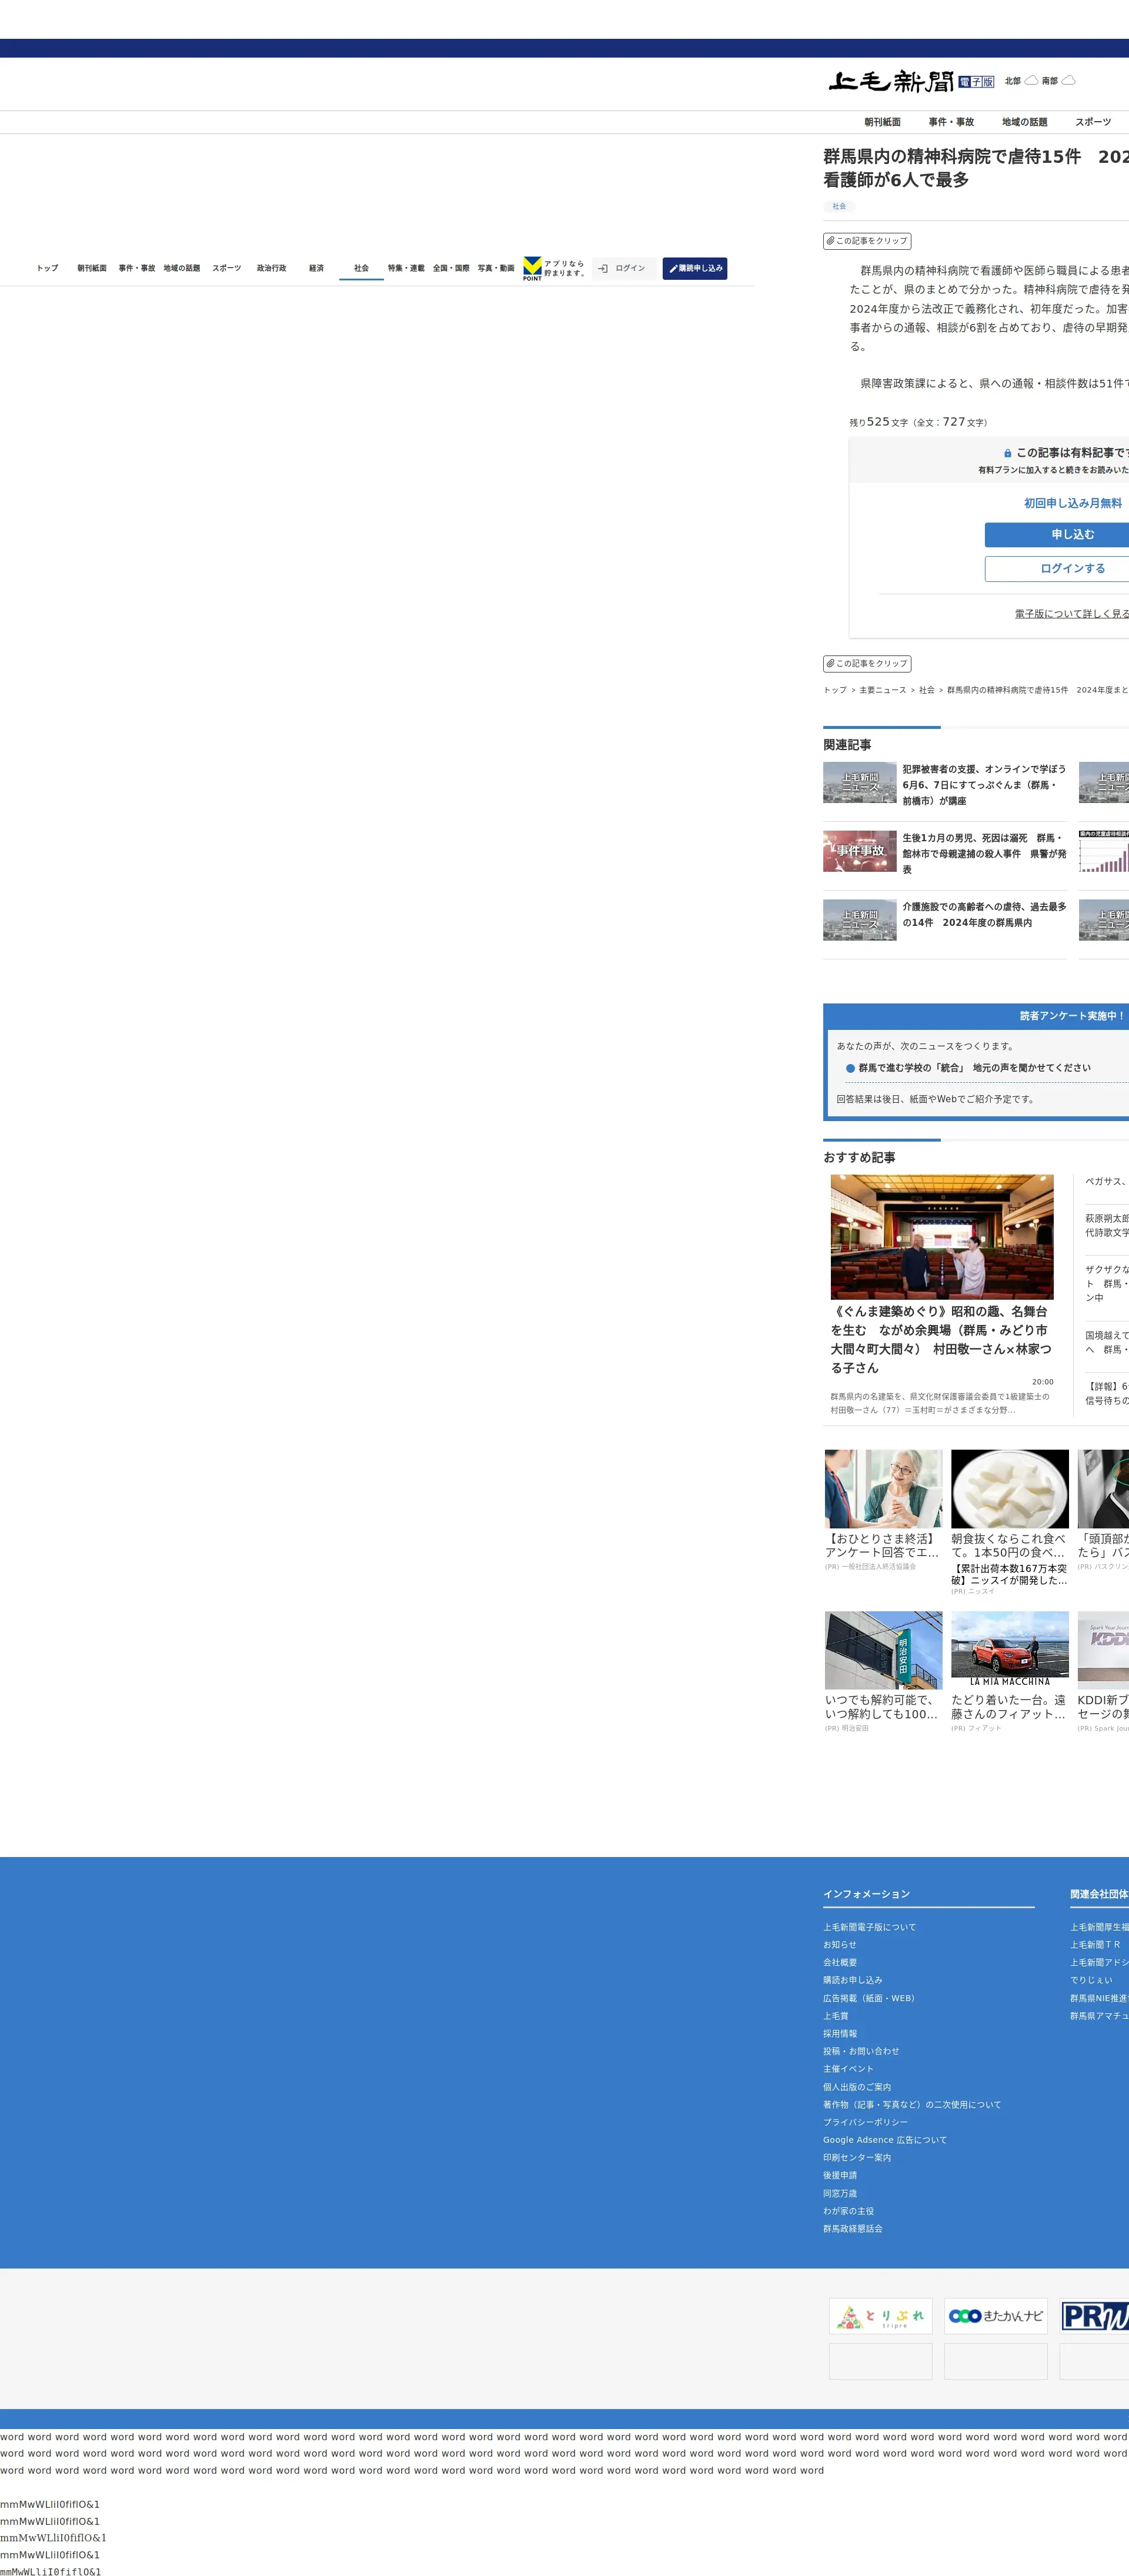Viewport: 1129px width, 2576px height.
Task: Open footer link 会社概要
Action: 840,1963
